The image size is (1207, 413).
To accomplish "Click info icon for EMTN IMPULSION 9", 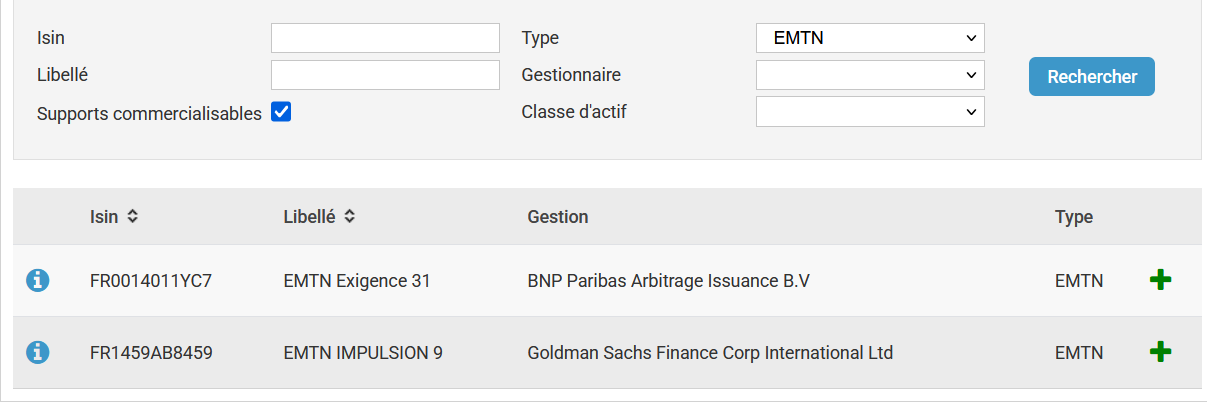I will pyautogui.click(x=37, y=352).
